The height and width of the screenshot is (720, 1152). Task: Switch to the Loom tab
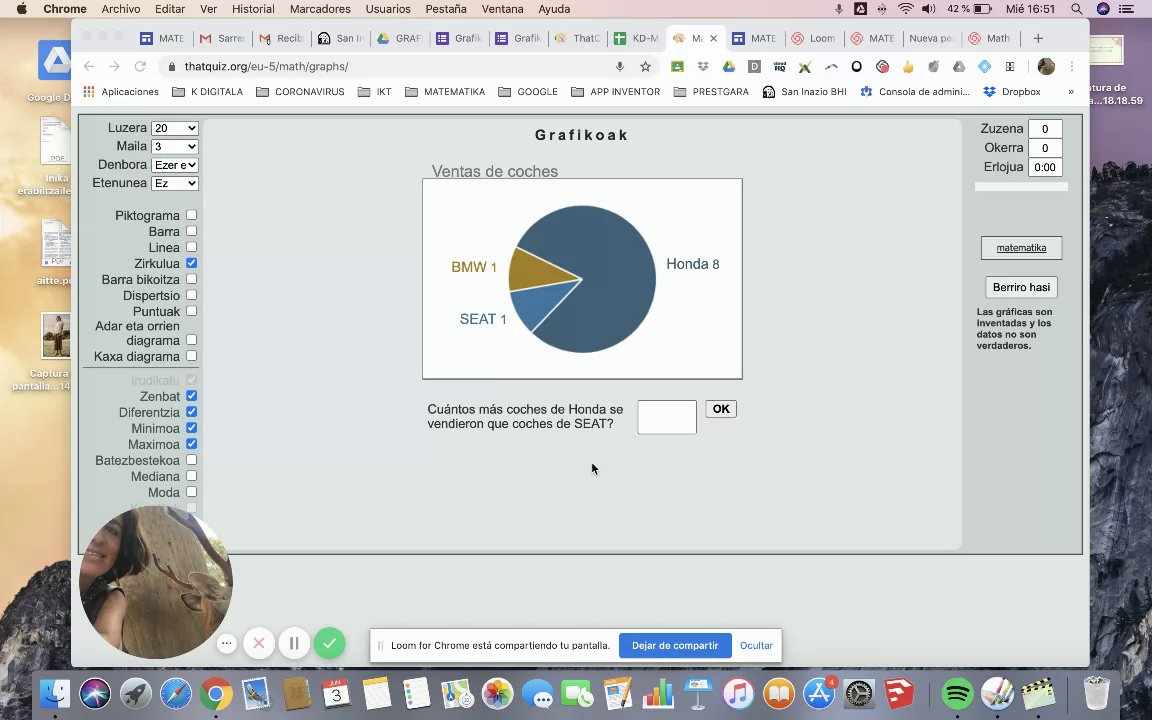813,38
